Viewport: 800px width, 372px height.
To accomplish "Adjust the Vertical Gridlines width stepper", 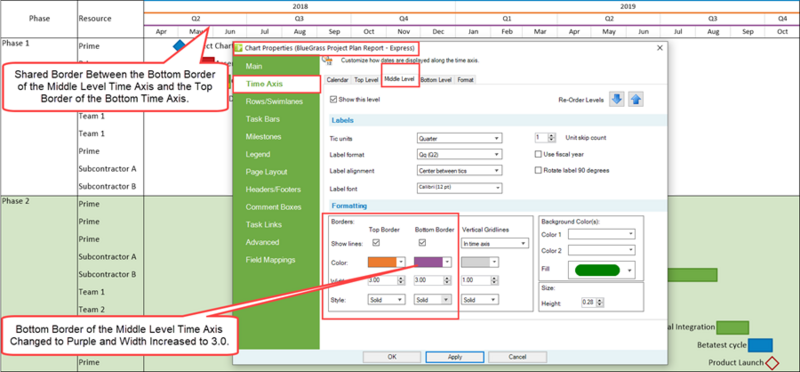I will click(x=494, y=280).
